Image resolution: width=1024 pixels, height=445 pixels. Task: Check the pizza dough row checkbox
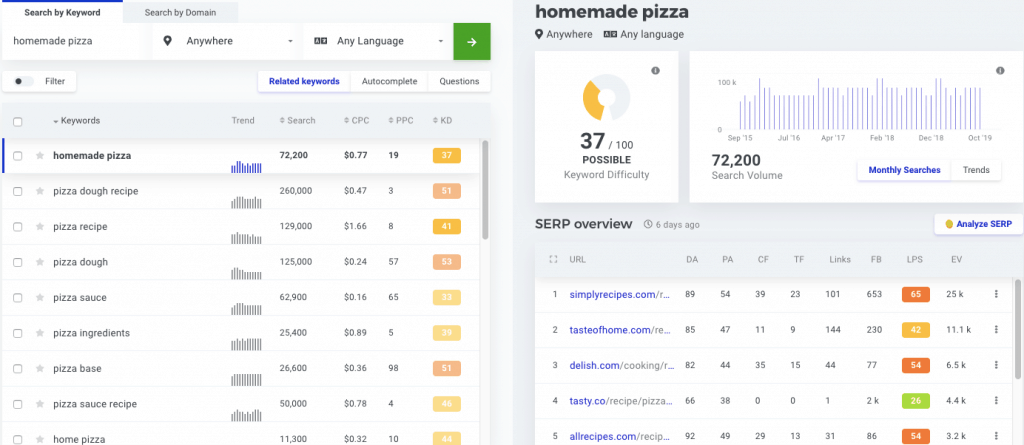18,262
